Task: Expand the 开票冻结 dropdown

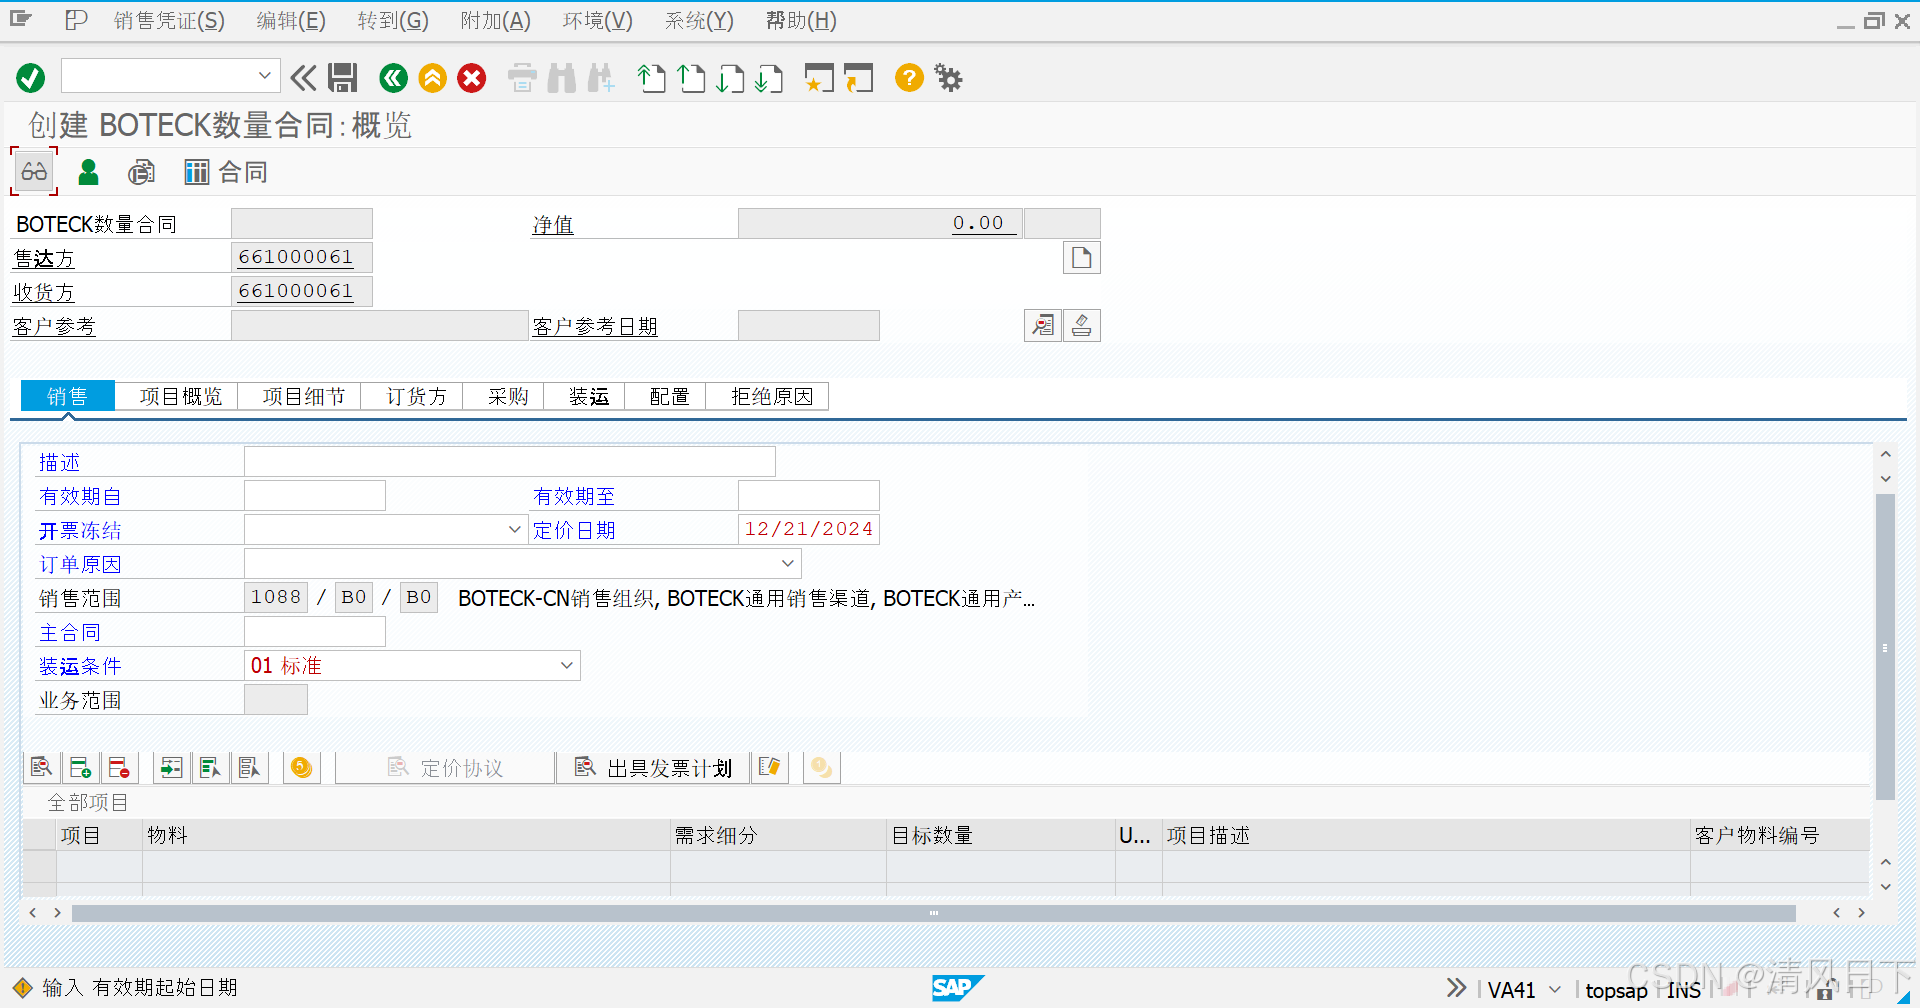Action: (x=514, y=530)
